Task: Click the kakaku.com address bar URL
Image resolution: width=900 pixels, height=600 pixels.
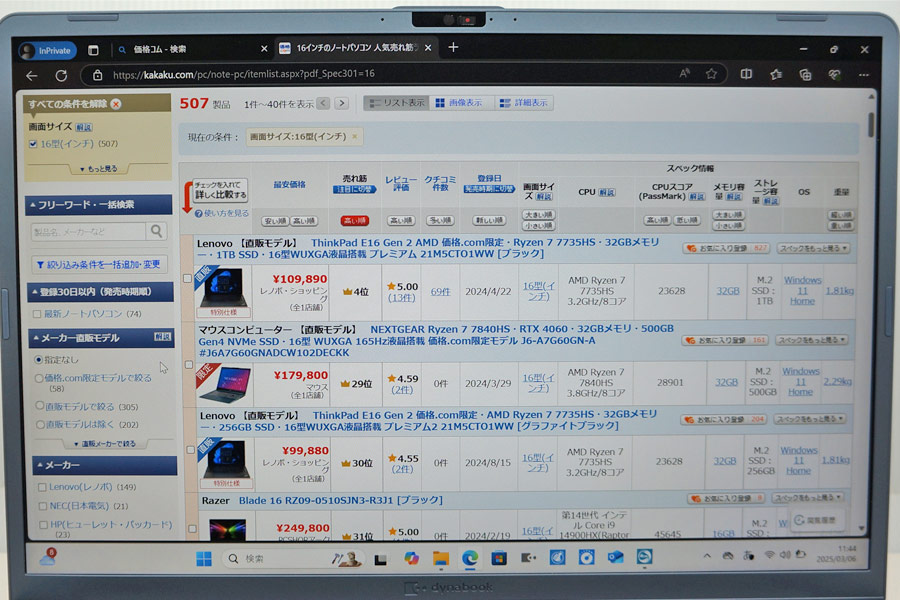Action: point(243,75)
